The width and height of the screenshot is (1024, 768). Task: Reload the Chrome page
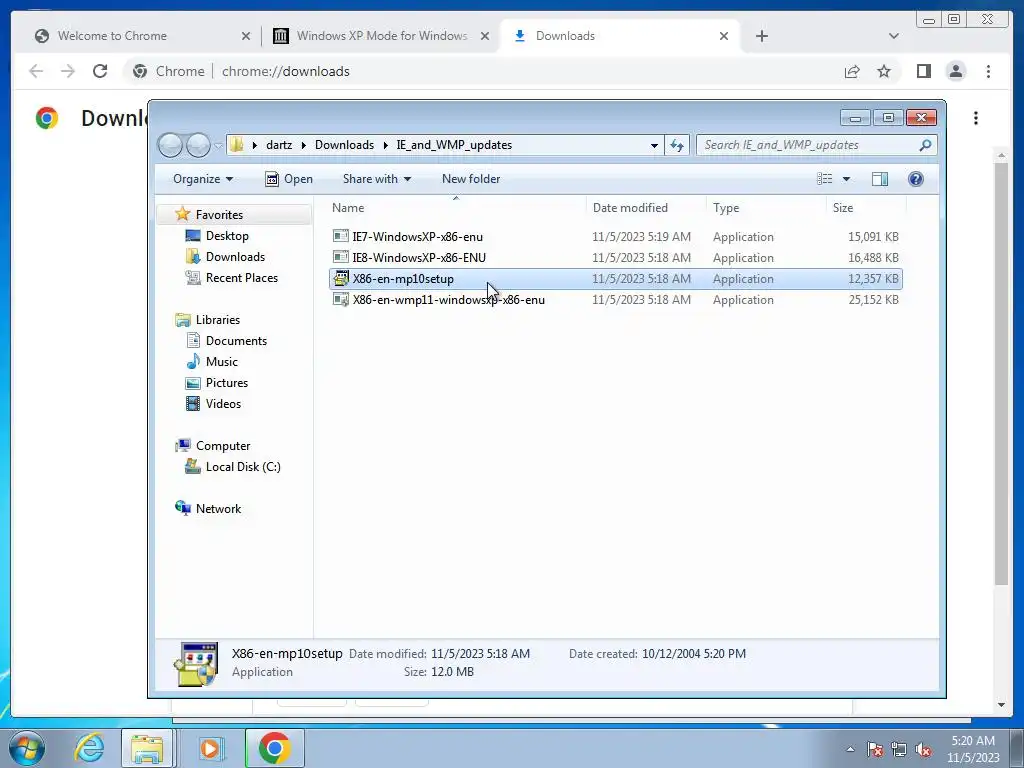[100, 71]
